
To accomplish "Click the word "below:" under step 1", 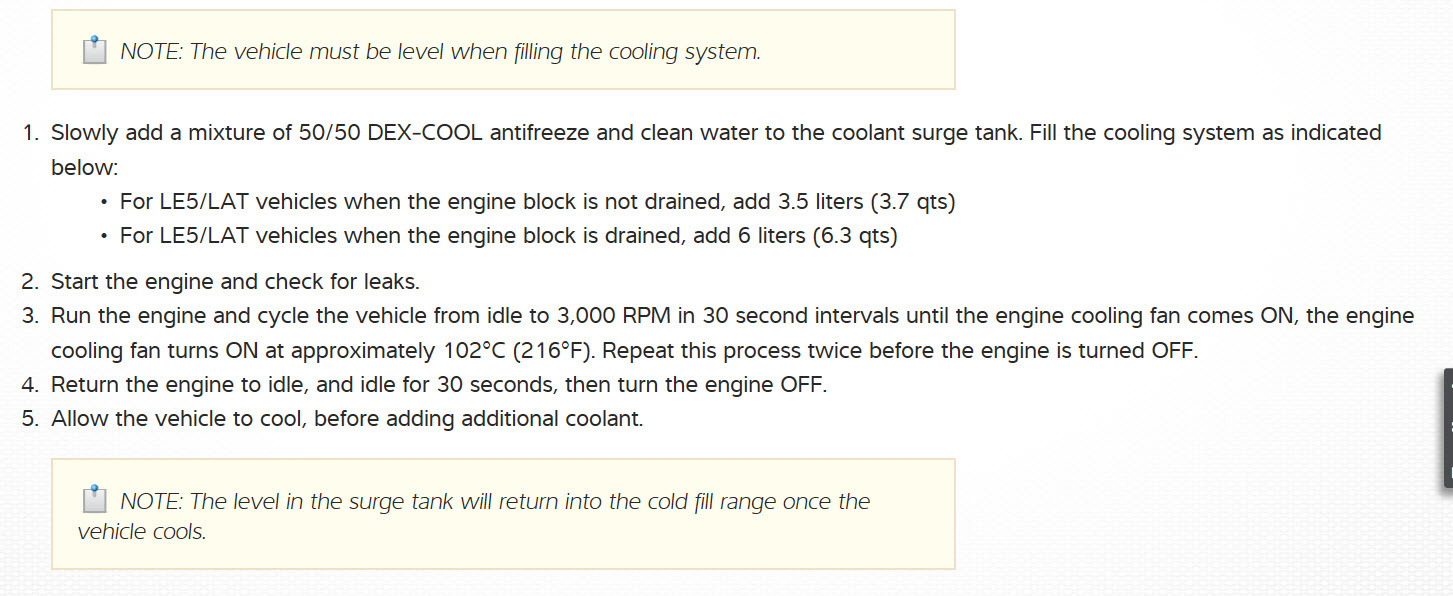I will (x=85, y=167).
